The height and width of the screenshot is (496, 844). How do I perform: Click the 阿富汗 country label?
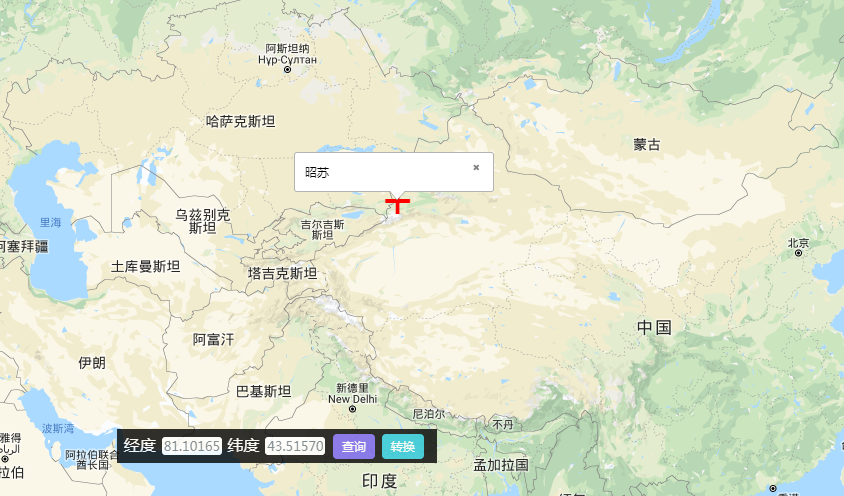pyautogui.click(x=213, y=339)
